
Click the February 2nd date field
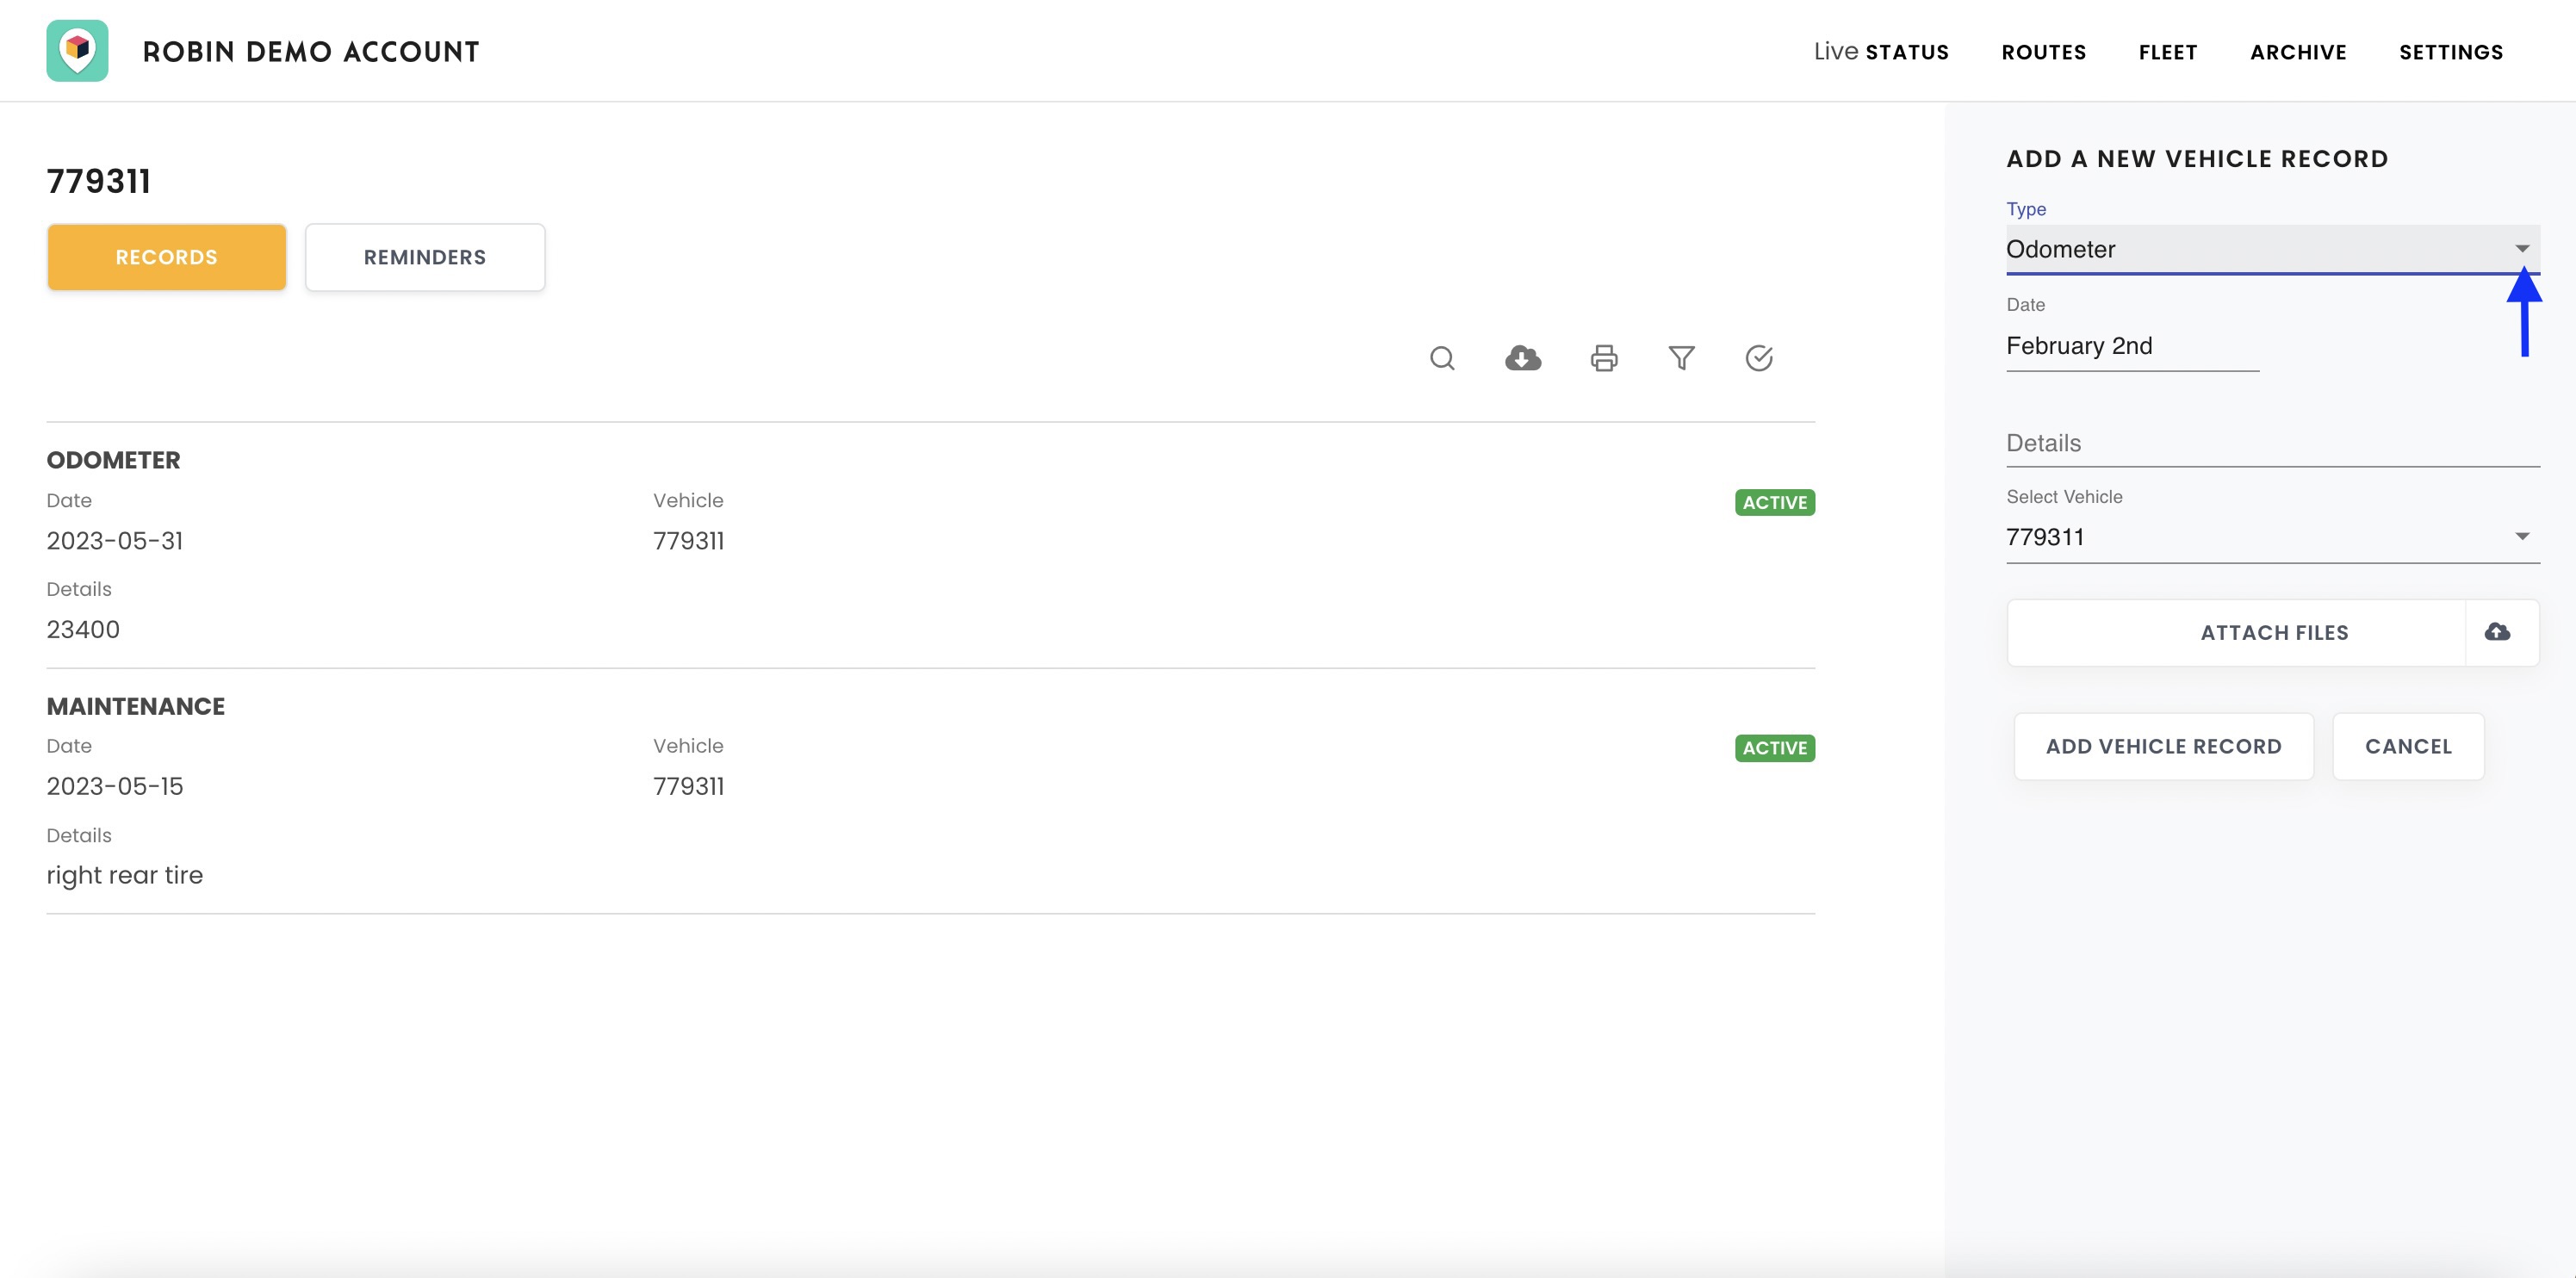point(2131,346)
